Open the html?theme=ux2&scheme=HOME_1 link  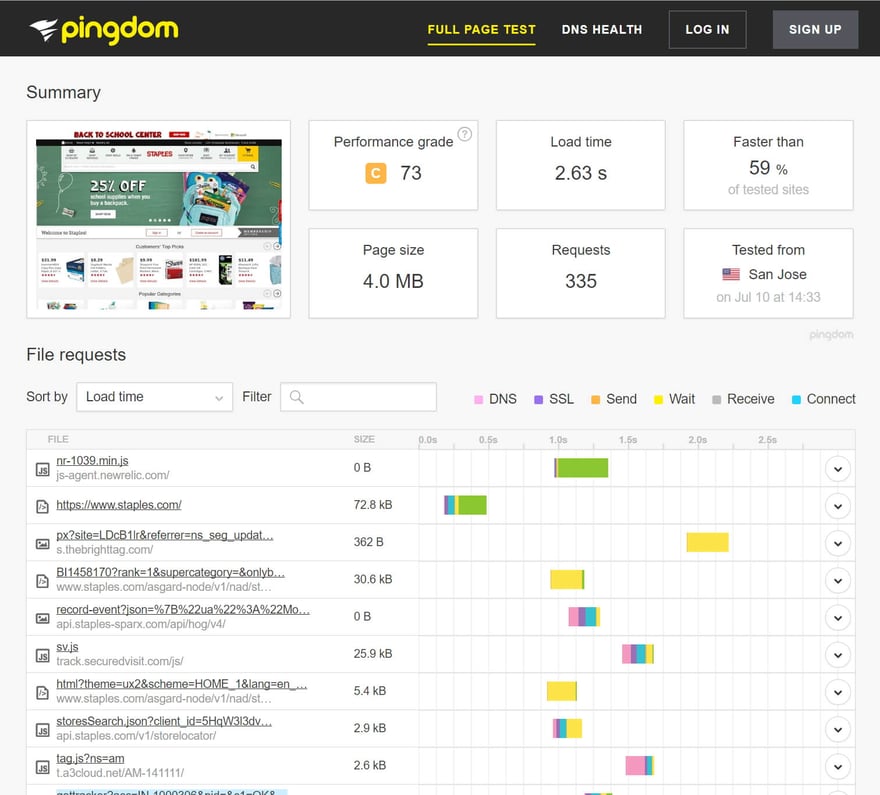pyautogui.click(x=182, y=684)
